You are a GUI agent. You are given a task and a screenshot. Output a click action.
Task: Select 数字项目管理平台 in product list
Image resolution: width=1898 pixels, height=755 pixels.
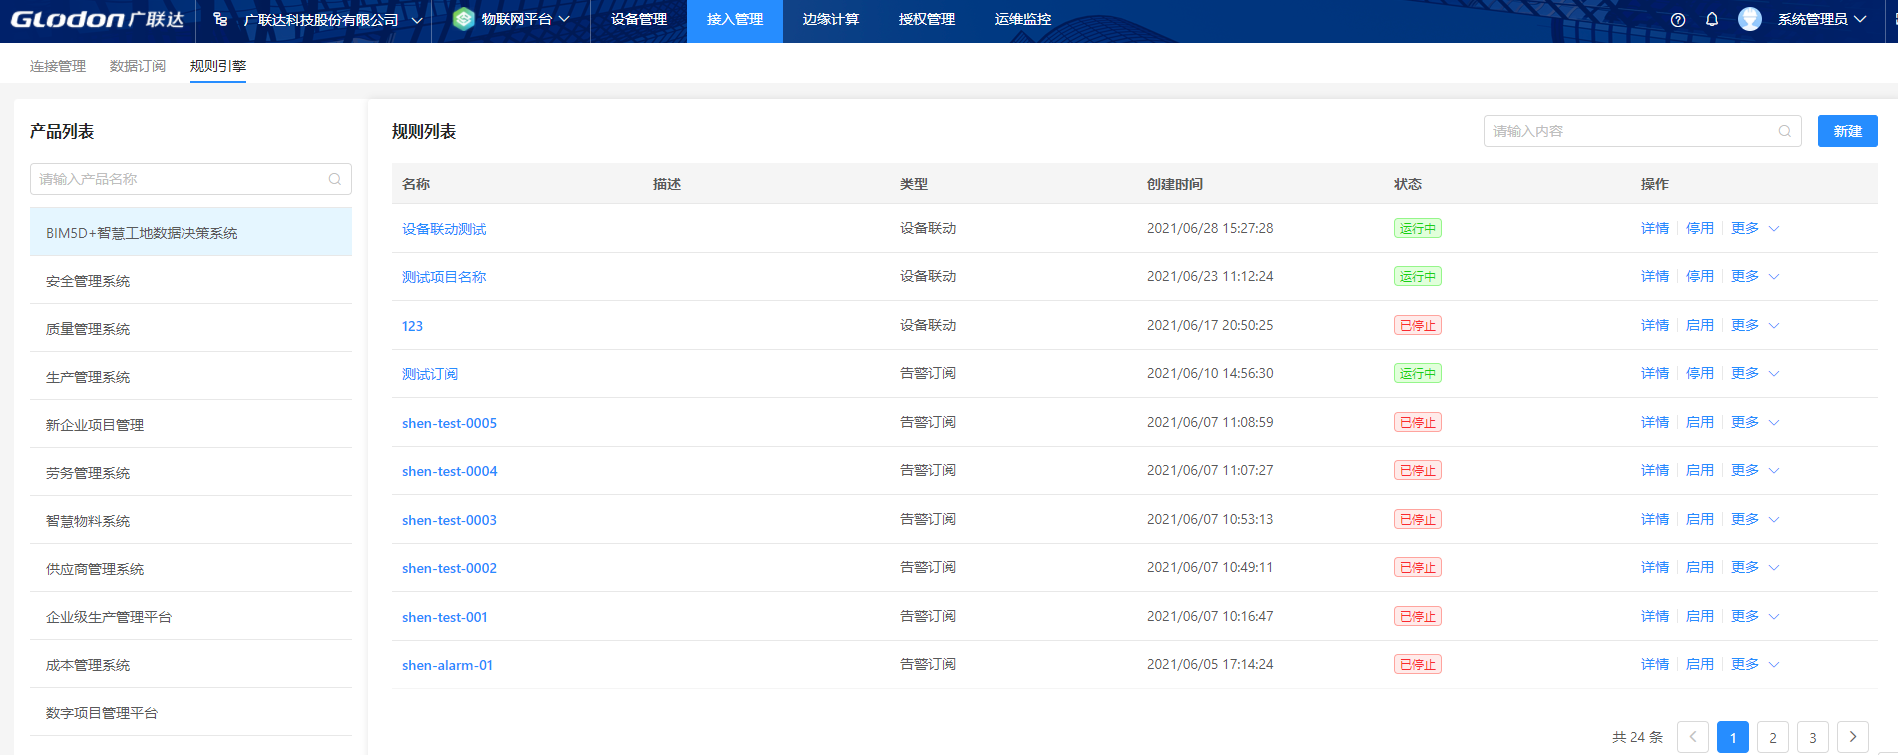tap(191, 713)
